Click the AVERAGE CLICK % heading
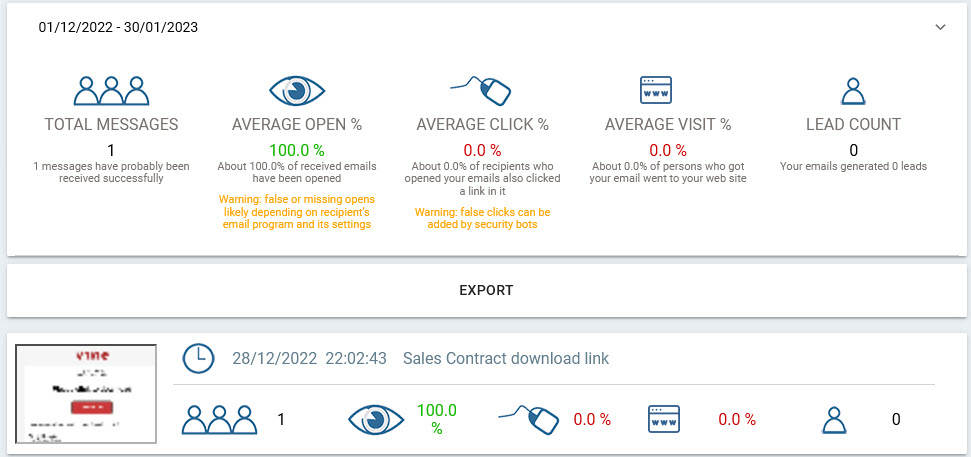 click(x=482, y=125)
